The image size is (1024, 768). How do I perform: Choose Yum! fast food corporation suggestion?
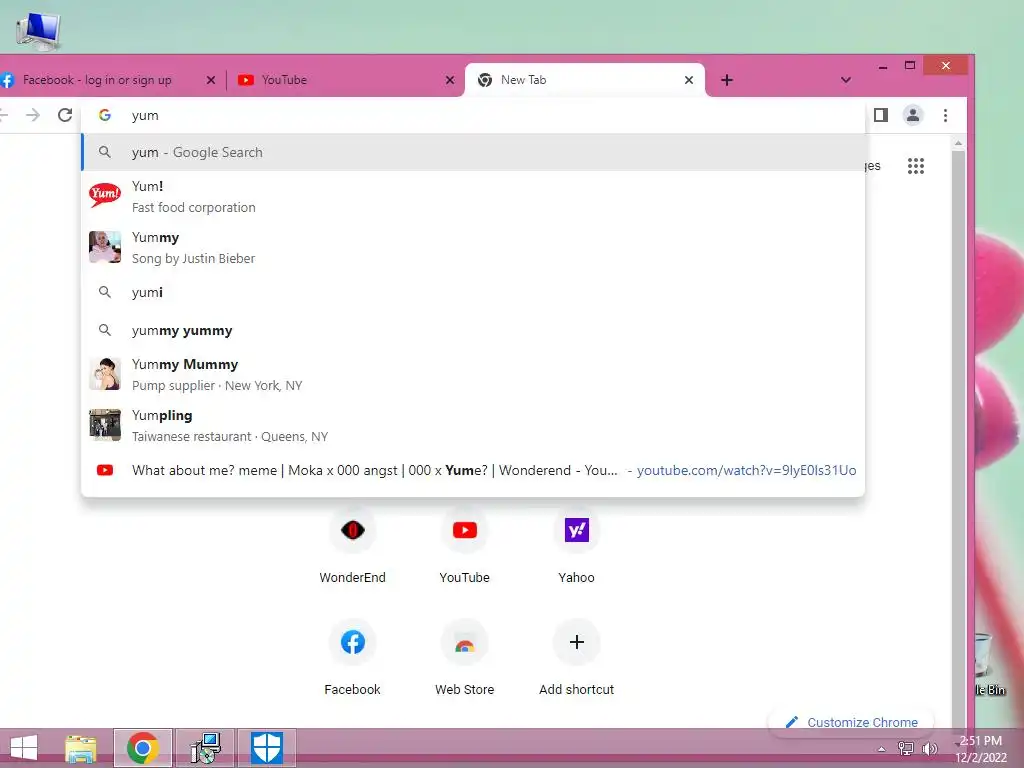click(473, 197)
